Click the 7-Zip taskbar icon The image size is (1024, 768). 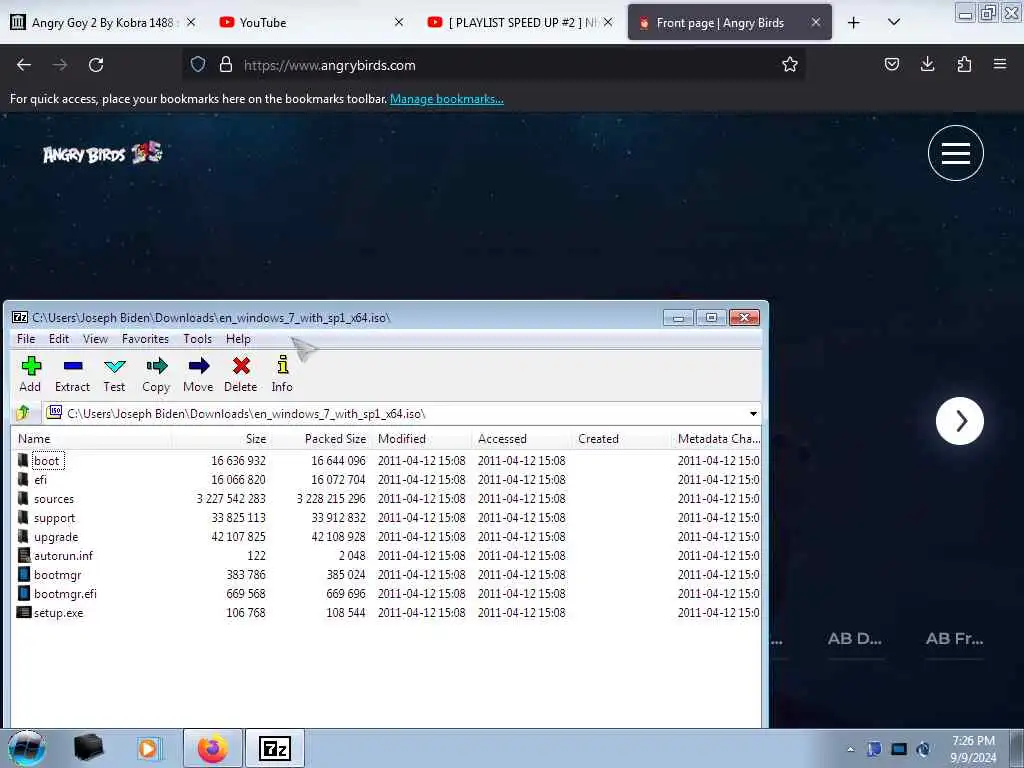[275, 749]
